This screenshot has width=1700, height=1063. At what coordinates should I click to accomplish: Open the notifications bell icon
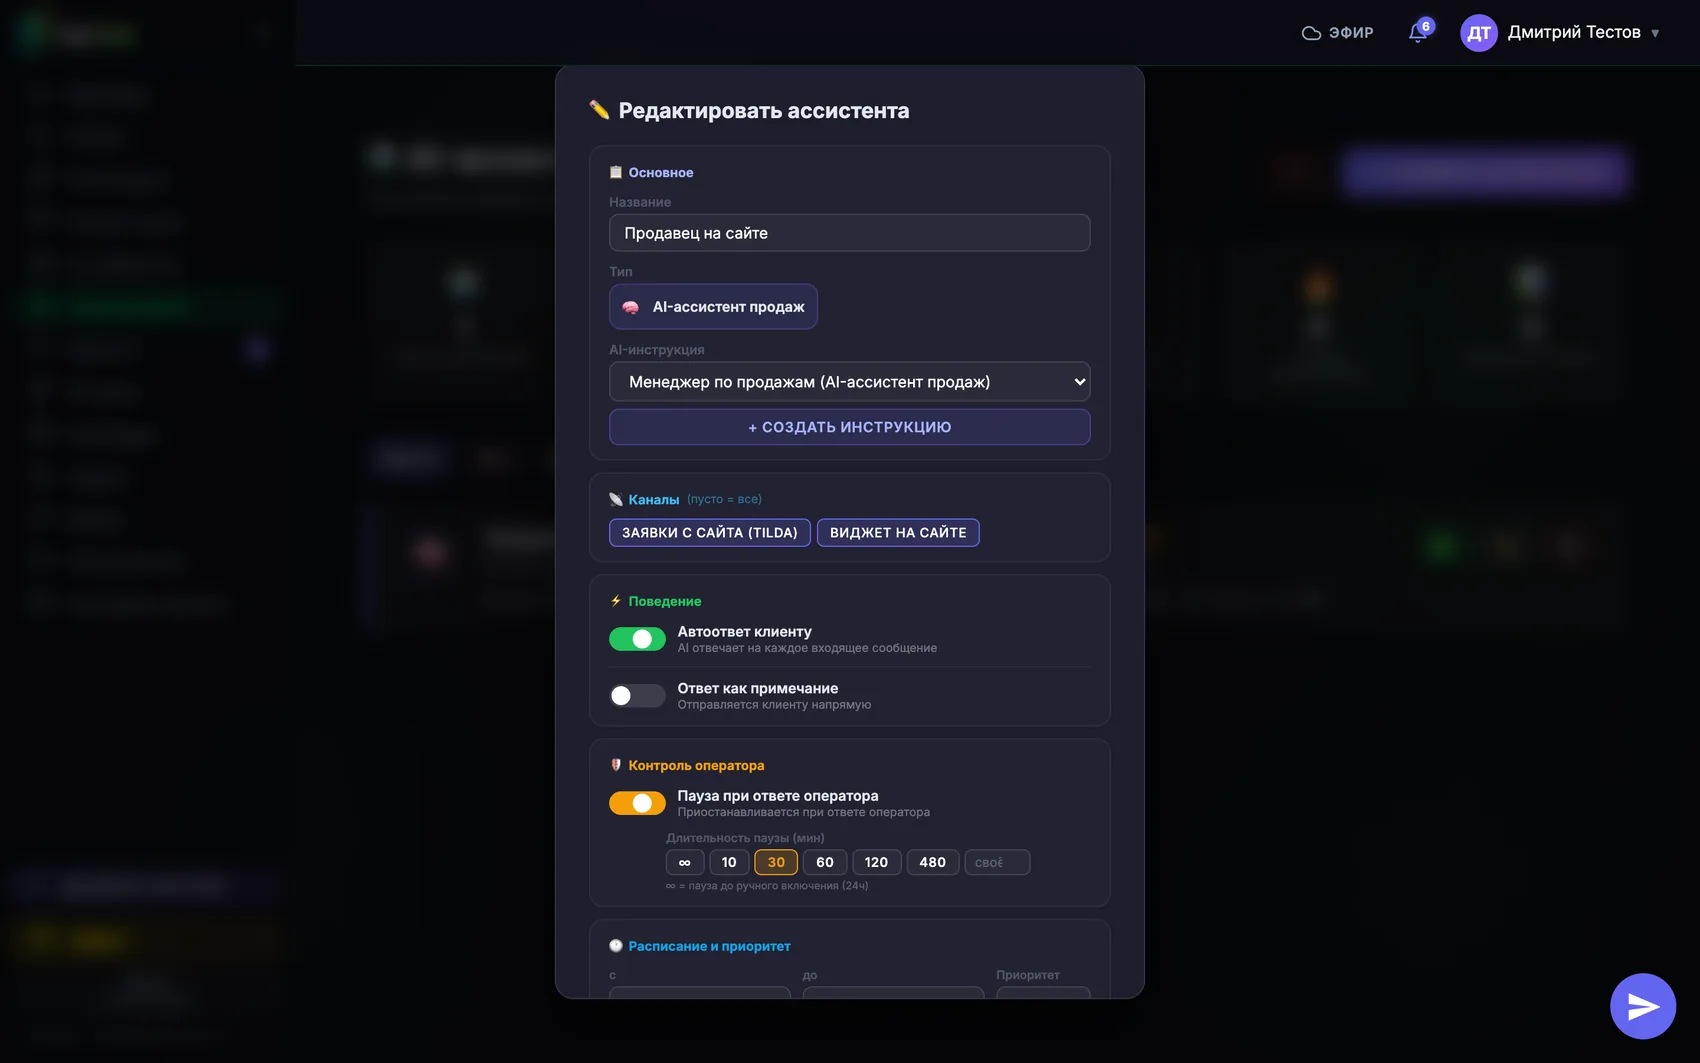(1417, 33)
